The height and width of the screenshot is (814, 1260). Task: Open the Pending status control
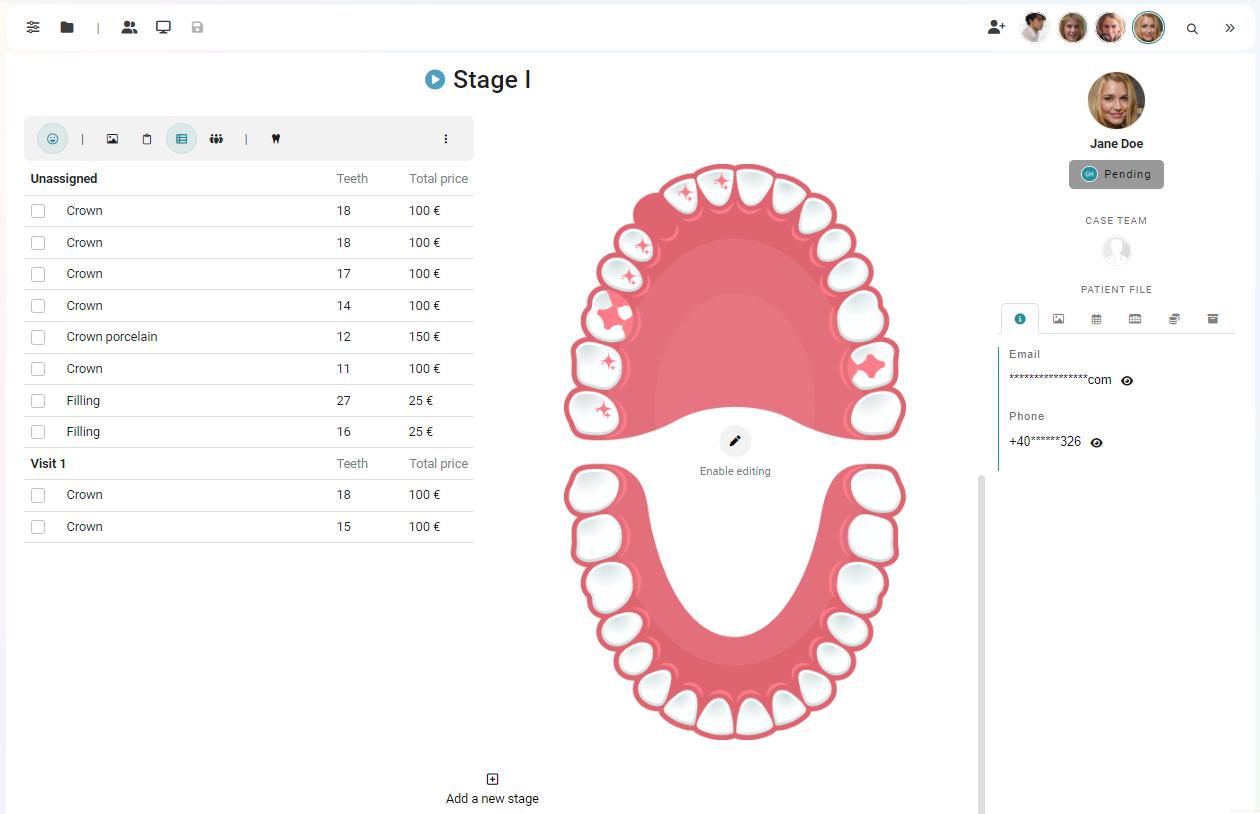pos(1116,174)
